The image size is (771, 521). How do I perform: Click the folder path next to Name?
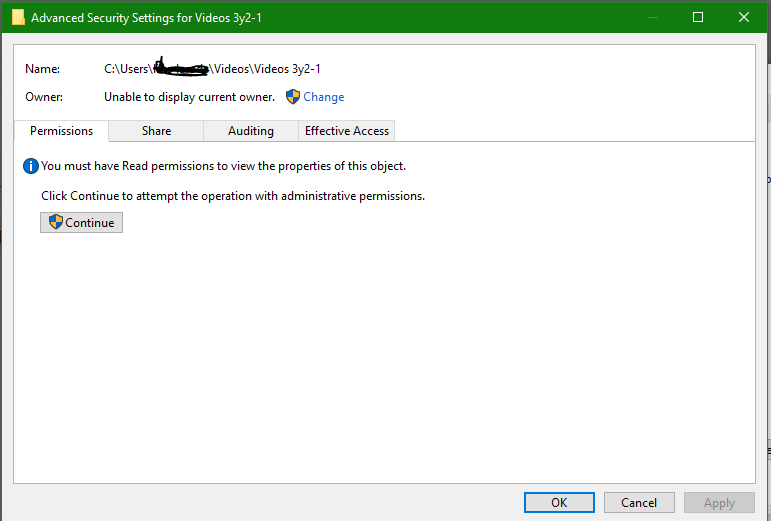click(x=212, y=69)
